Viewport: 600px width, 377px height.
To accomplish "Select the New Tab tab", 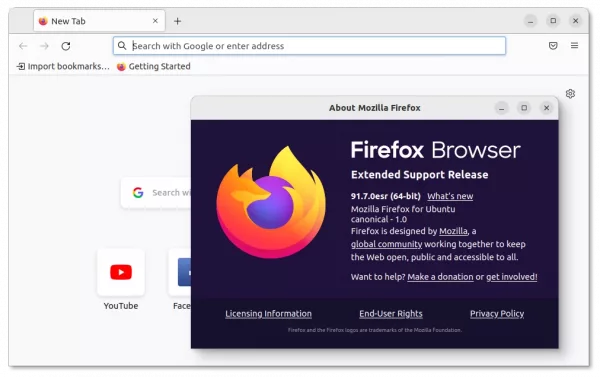I will click(x=99, y=21).
